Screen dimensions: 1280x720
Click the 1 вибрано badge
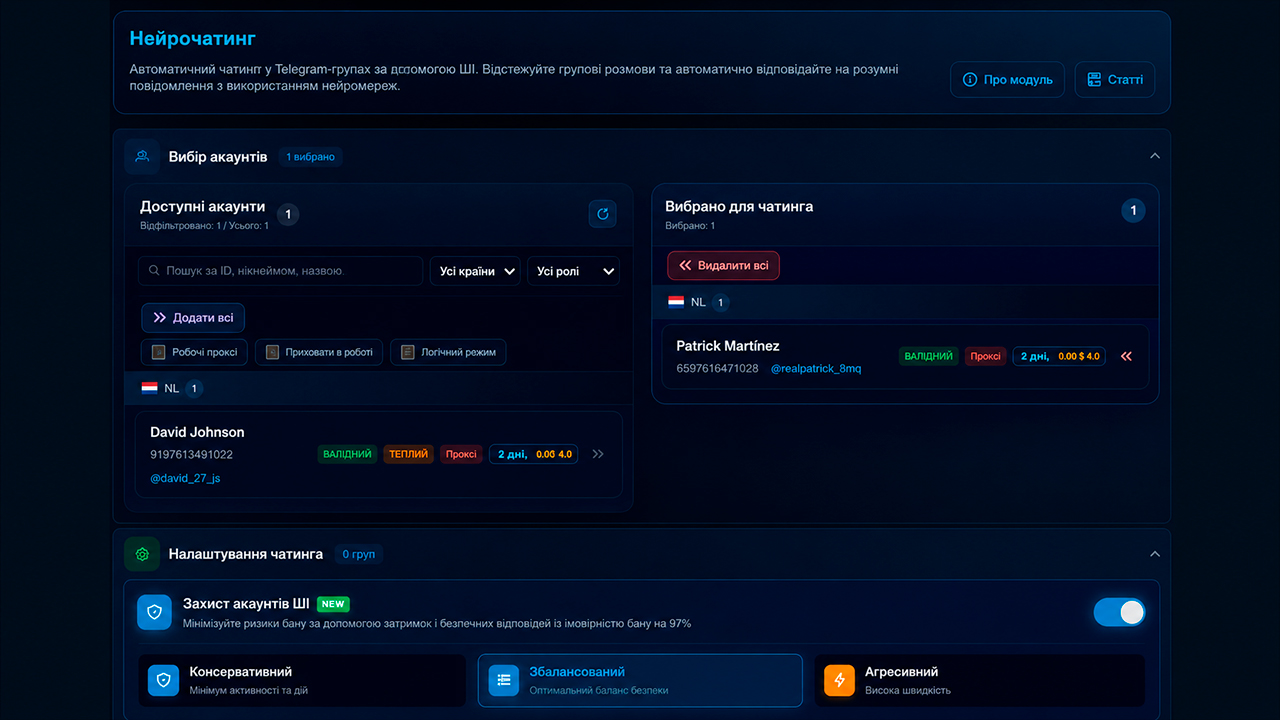[x=310, y=156]
